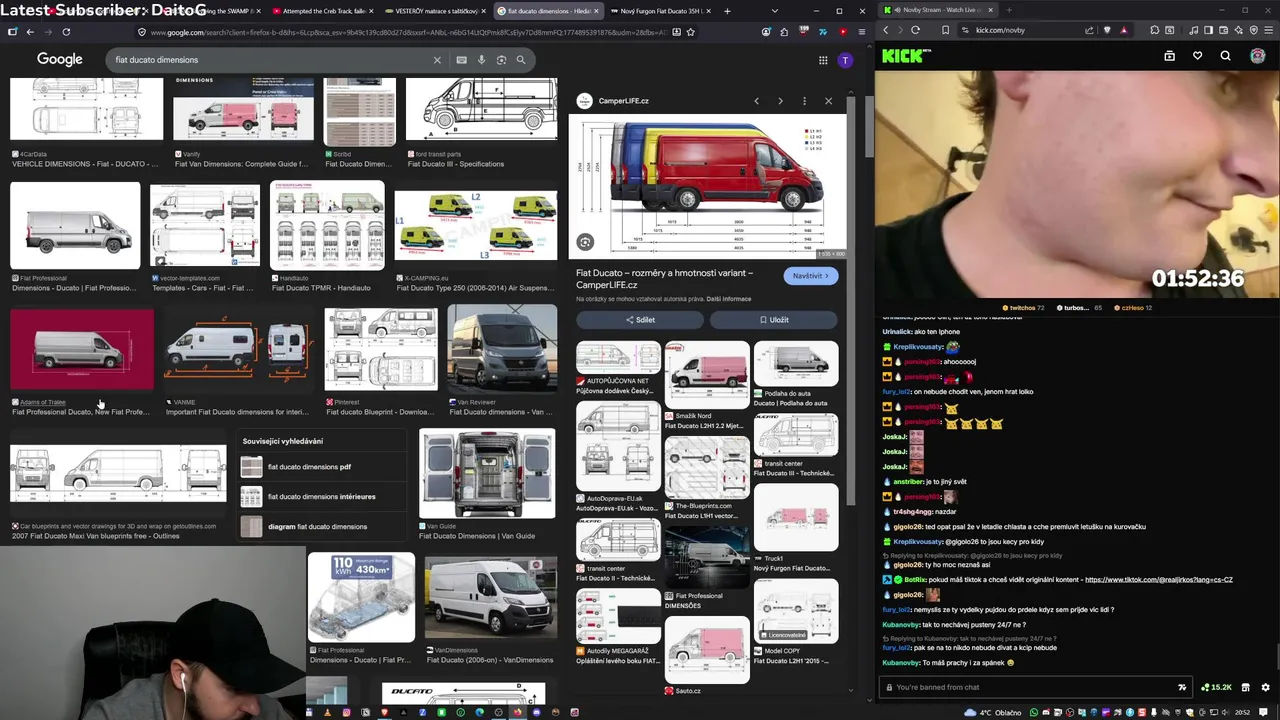Bookmark the Kick page
Image resolution: width=1280 pixels, height=720 pixels.
click(x=945, y=30)
